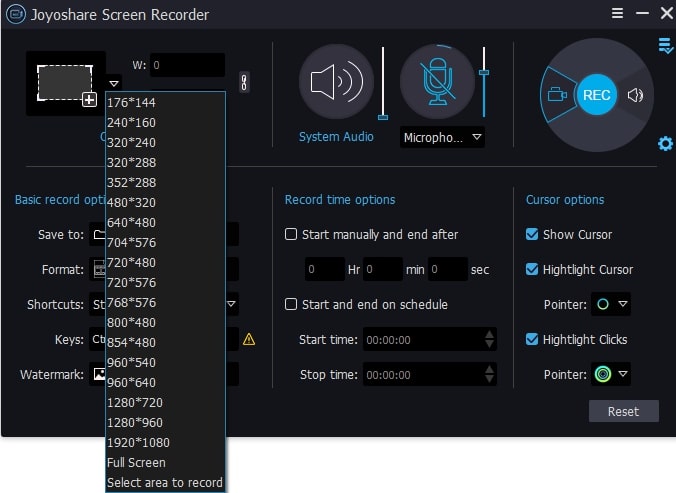Viewport: 676px width, 493px height.
Task: Select Full Screen capture option
Action: click(x=165, y=462)
